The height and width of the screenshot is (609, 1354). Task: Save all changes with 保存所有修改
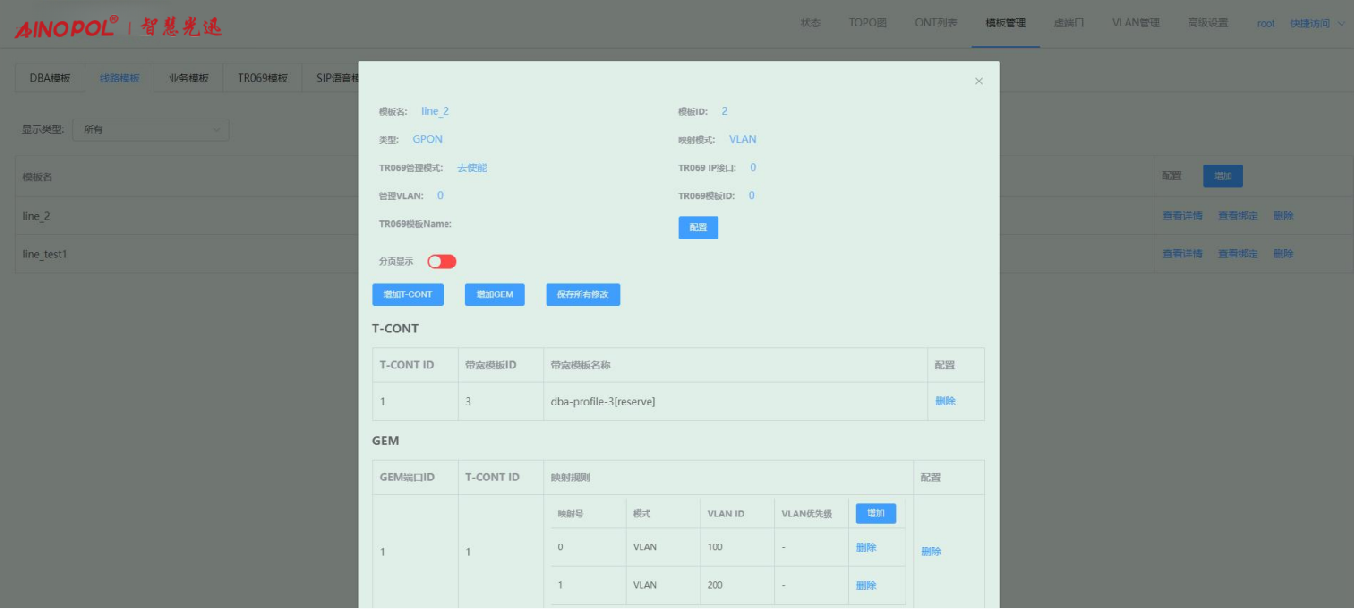pos(583,295)
